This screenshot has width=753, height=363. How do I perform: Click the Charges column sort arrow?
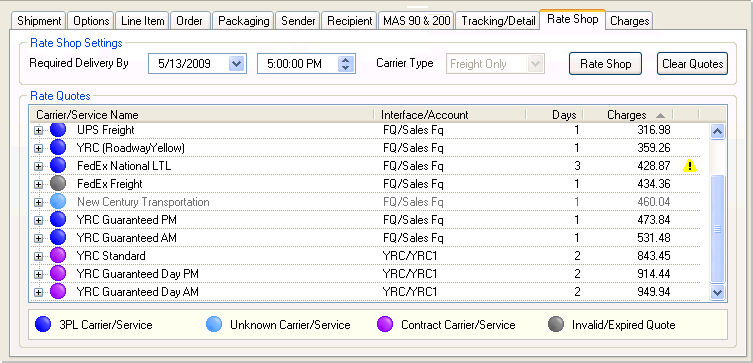point(660,115)
